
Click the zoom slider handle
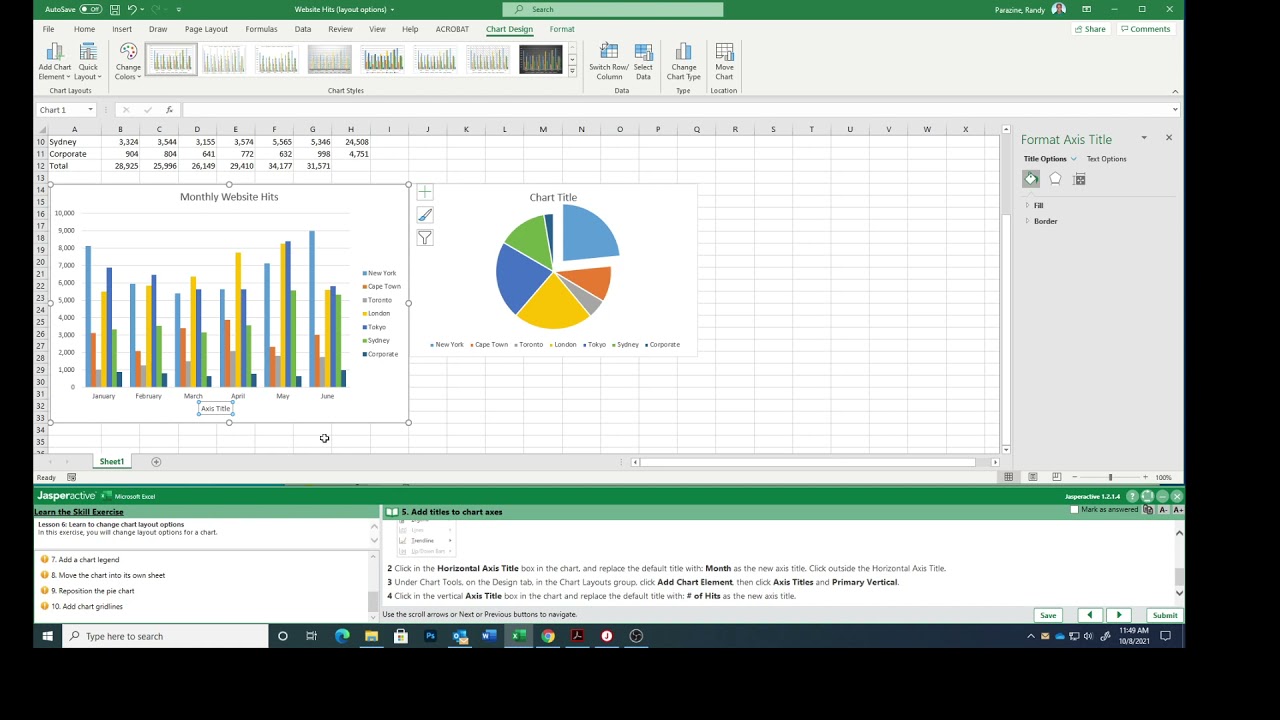[1110, 477]
